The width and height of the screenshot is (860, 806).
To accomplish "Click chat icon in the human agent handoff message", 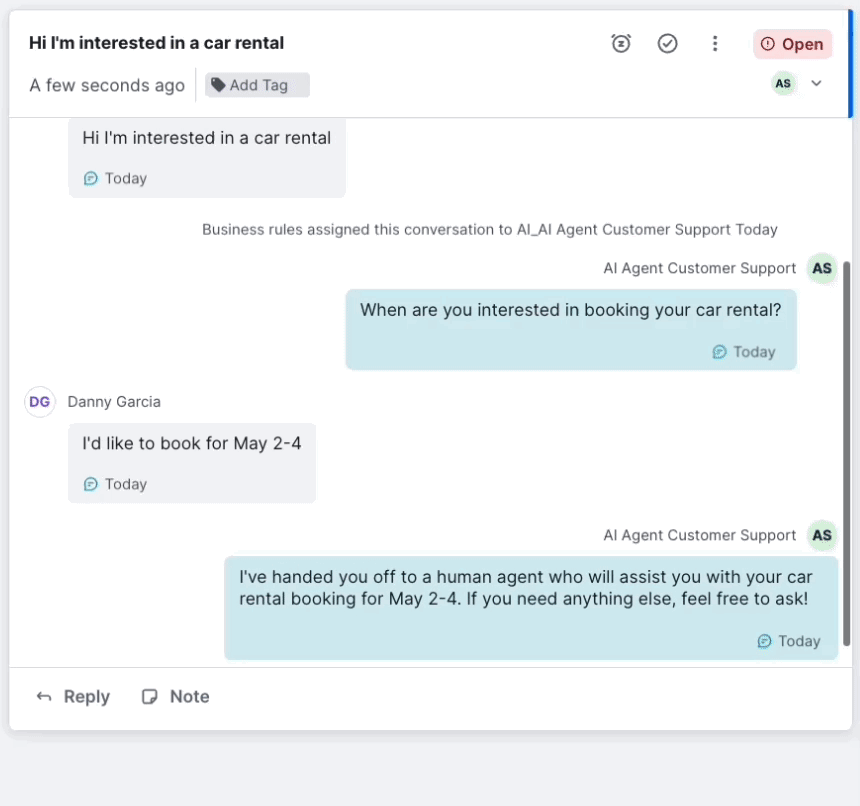I will click(765, 641).
